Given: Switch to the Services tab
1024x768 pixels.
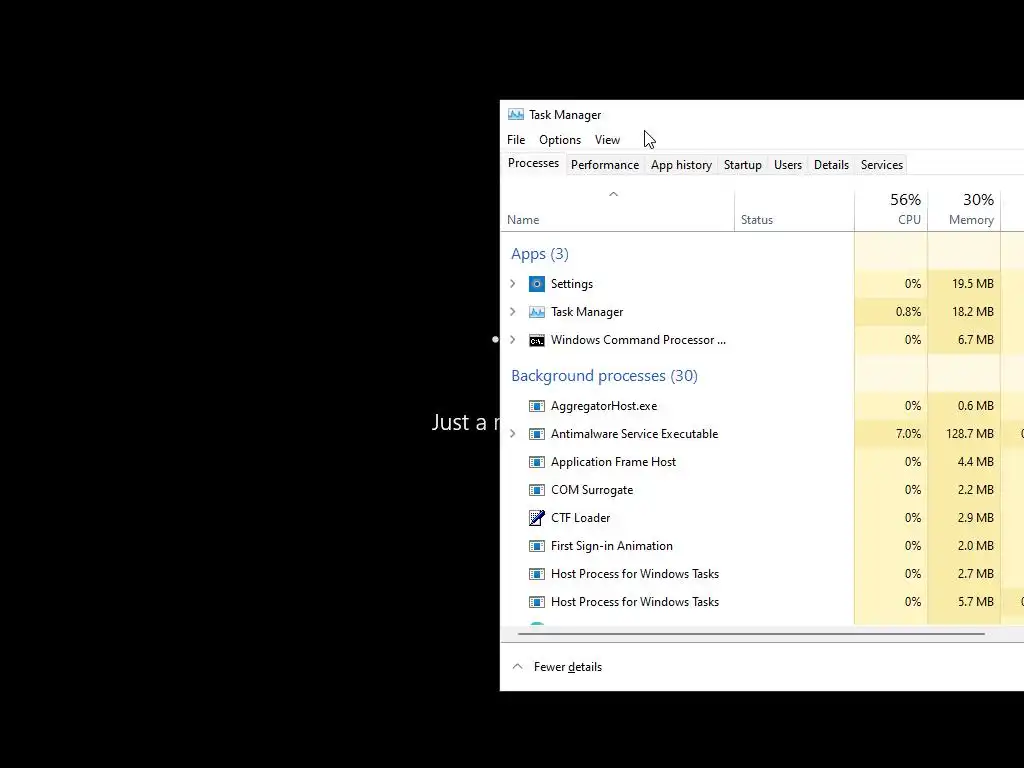Looking at the screenshot, I should [x=882, y=165].
